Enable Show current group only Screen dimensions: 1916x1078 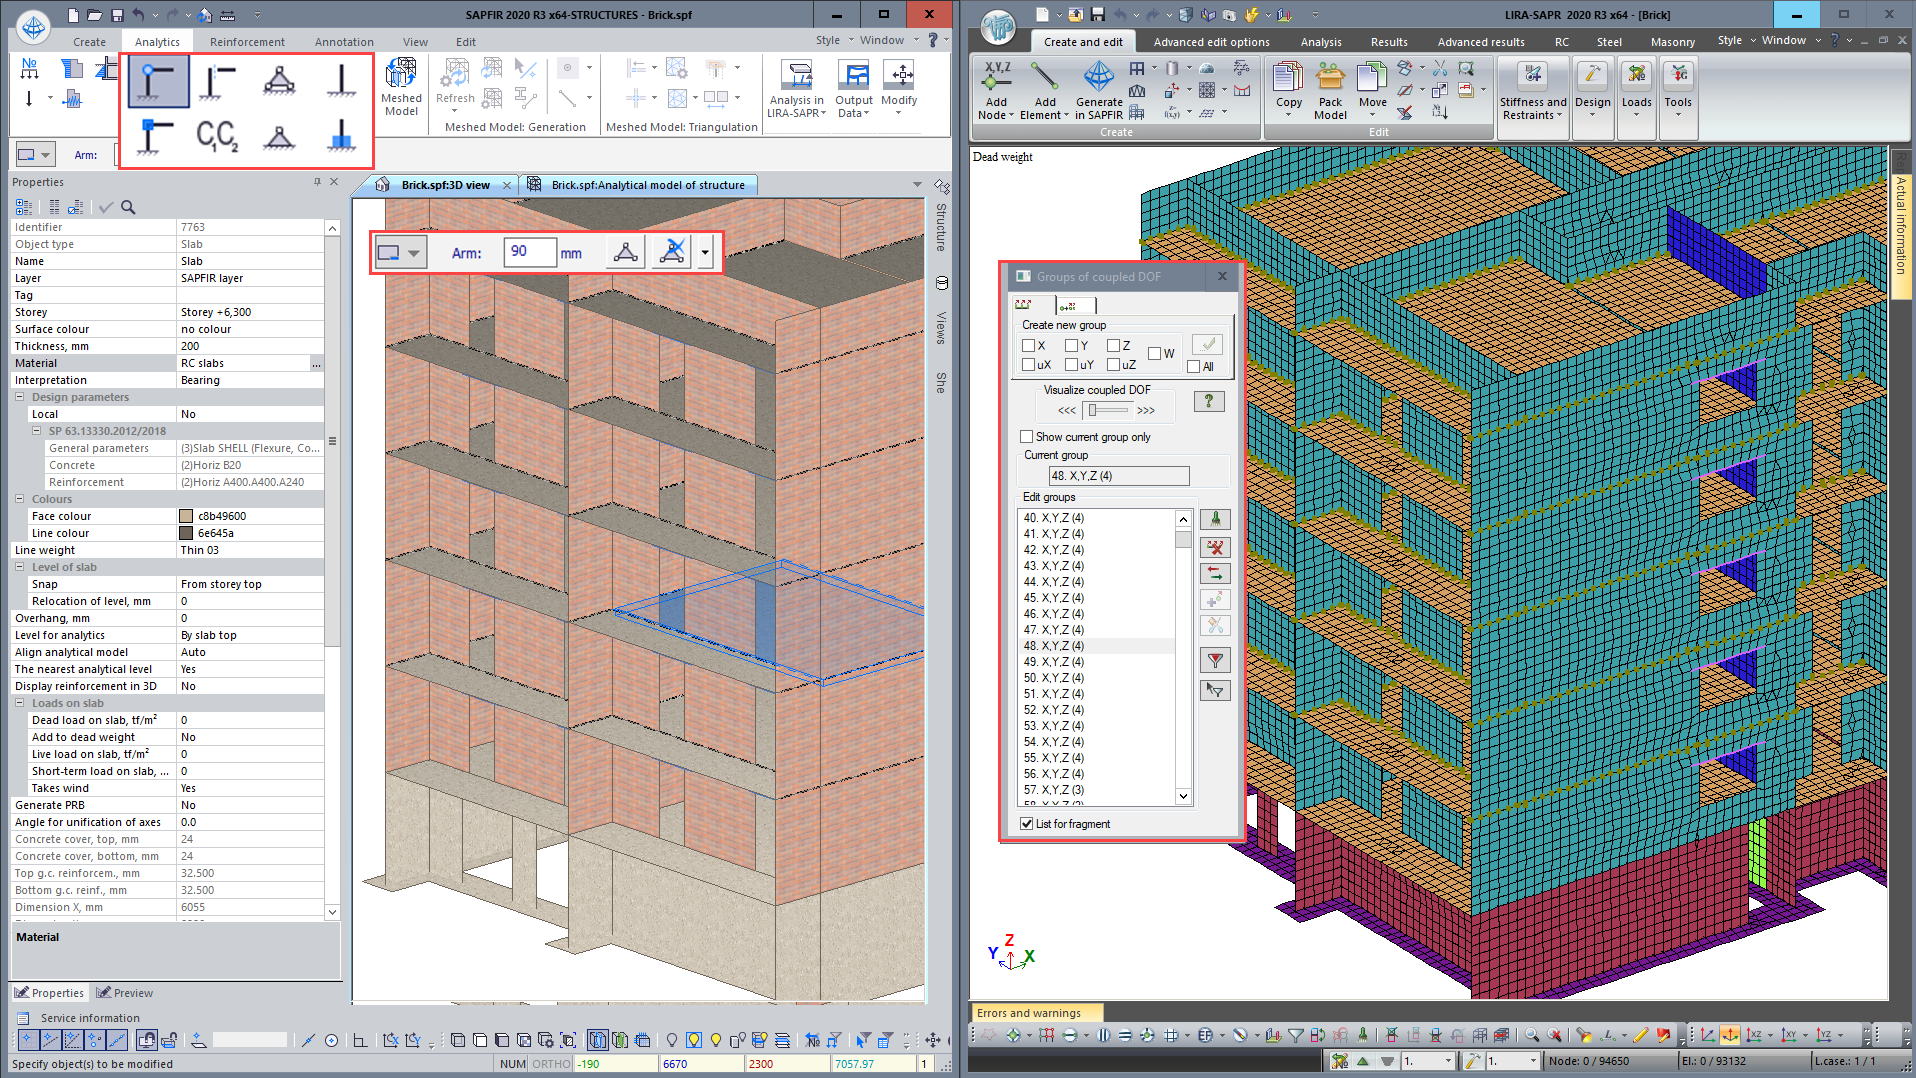pos(1026,437)
